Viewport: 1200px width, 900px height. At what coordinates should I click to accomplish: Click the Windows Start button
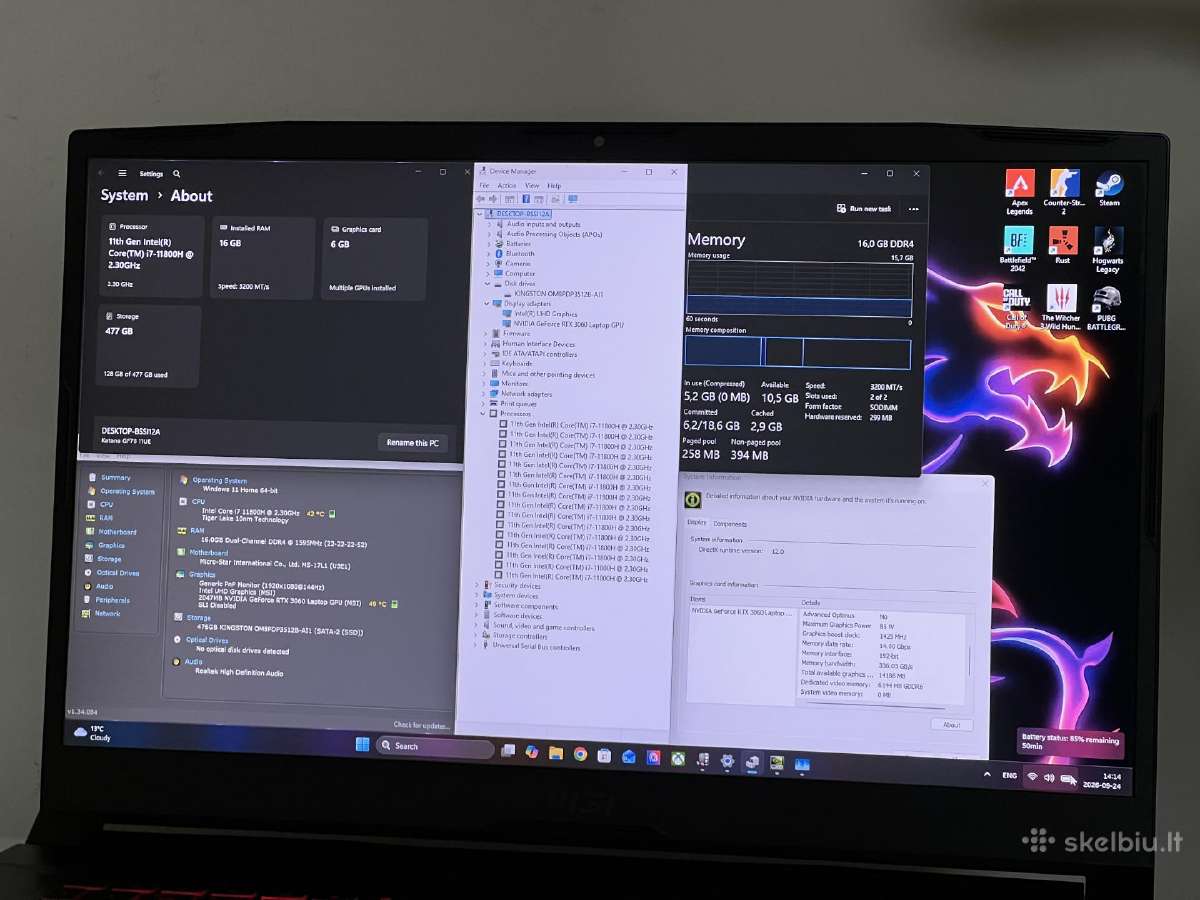tap(362, 745)
